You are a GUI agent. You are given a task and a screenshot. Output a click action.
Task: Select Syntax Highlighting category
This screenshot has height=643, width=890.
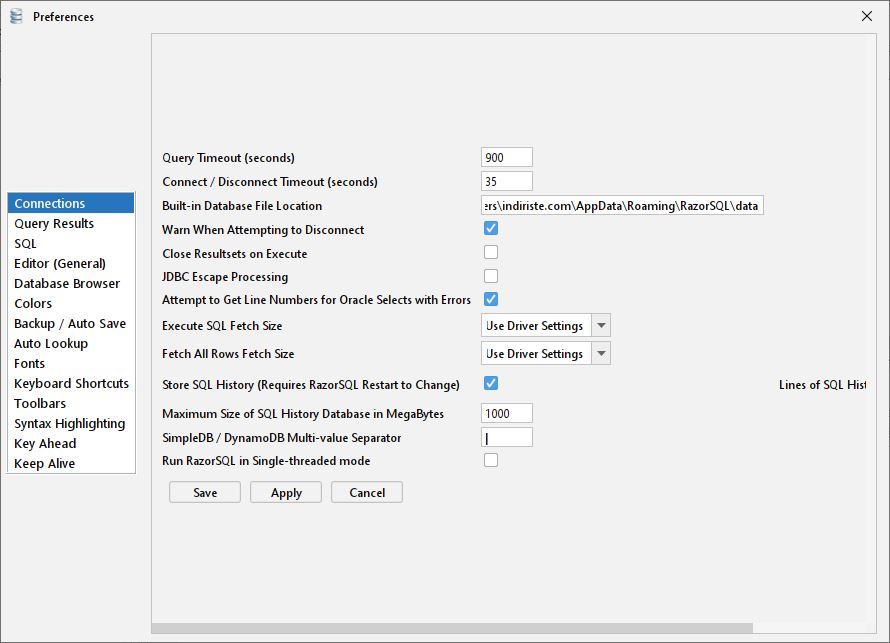click(71, 423)
